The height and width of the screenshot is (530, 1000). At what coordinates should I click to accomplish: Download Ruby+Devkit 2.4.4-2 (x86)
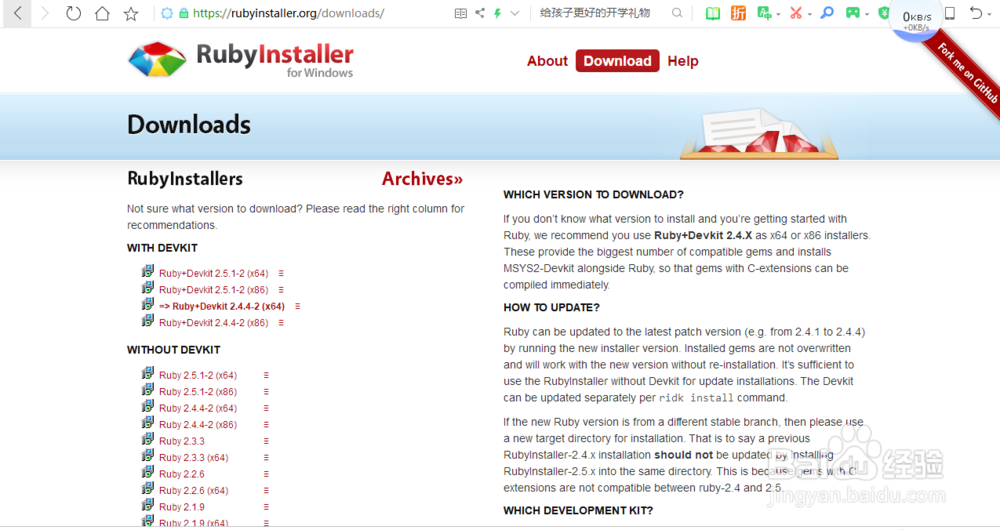coord(214,323)
